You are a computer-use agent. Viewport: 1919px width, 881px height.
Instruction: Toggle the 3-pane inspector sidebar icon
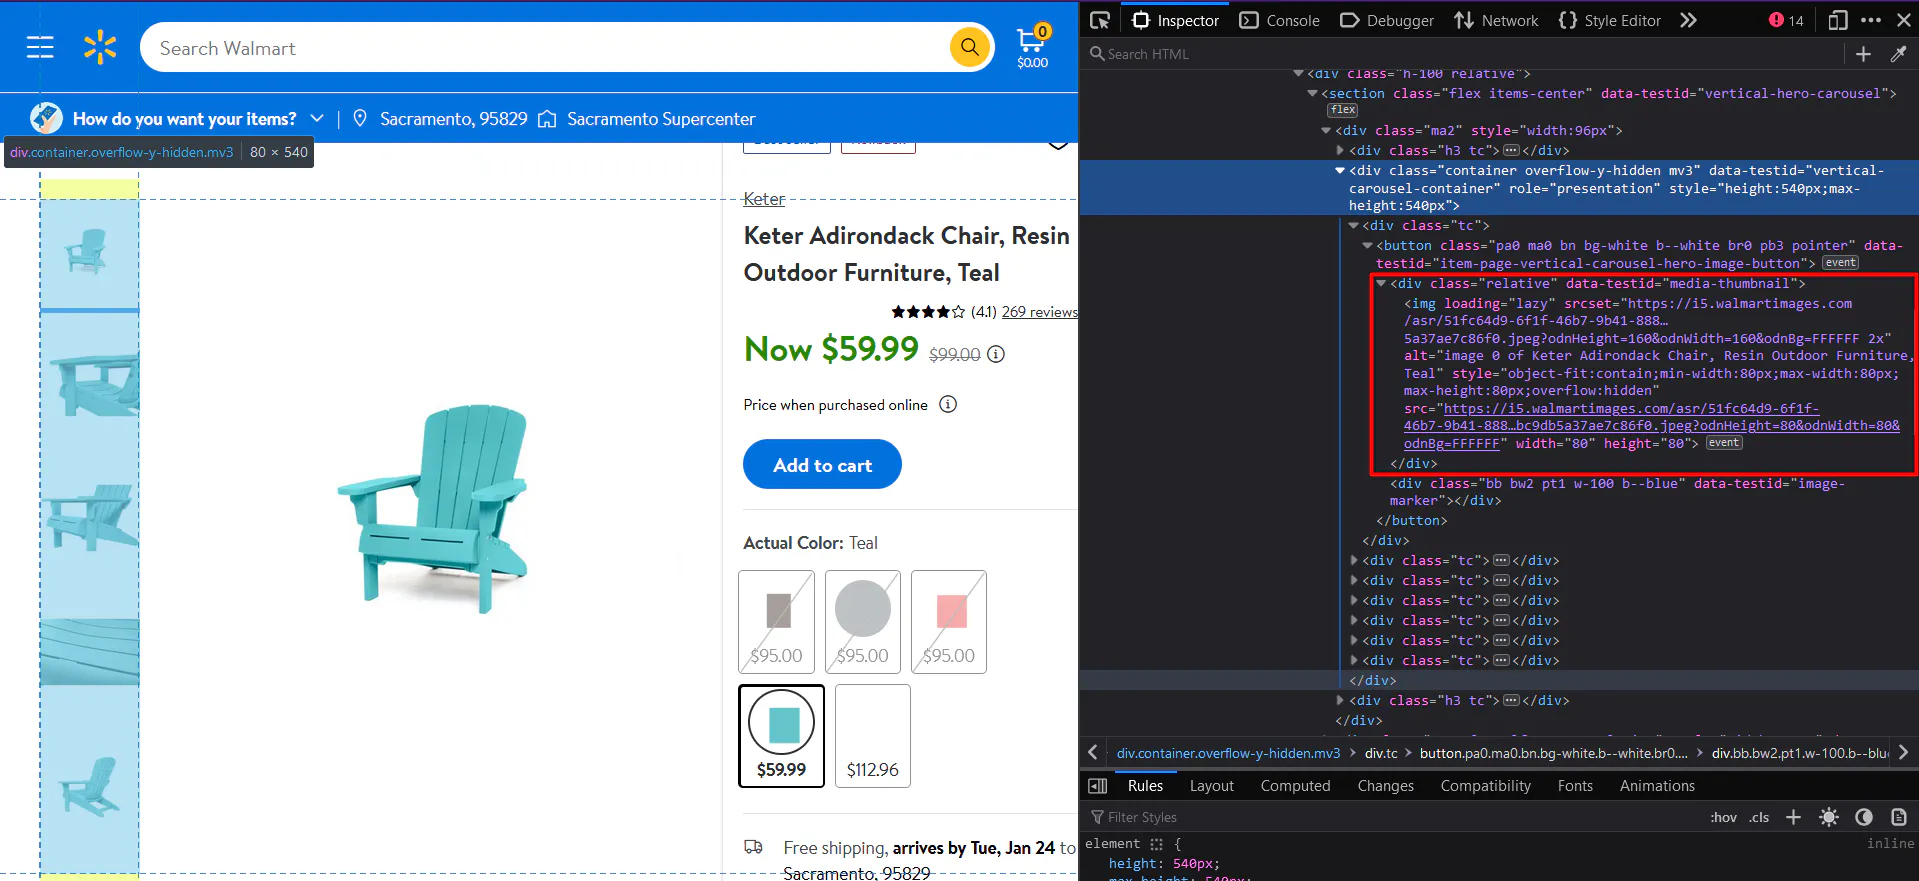(x=1097, y=786)
